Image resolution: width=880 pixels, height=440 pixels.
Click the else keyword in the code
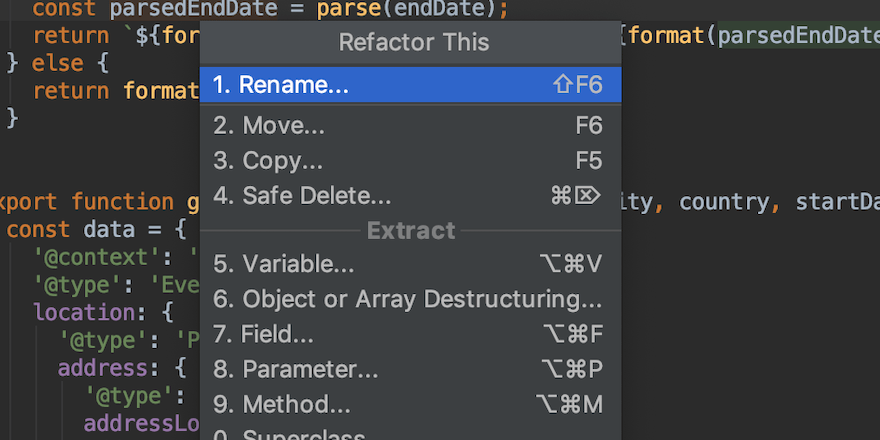[57, 64]
